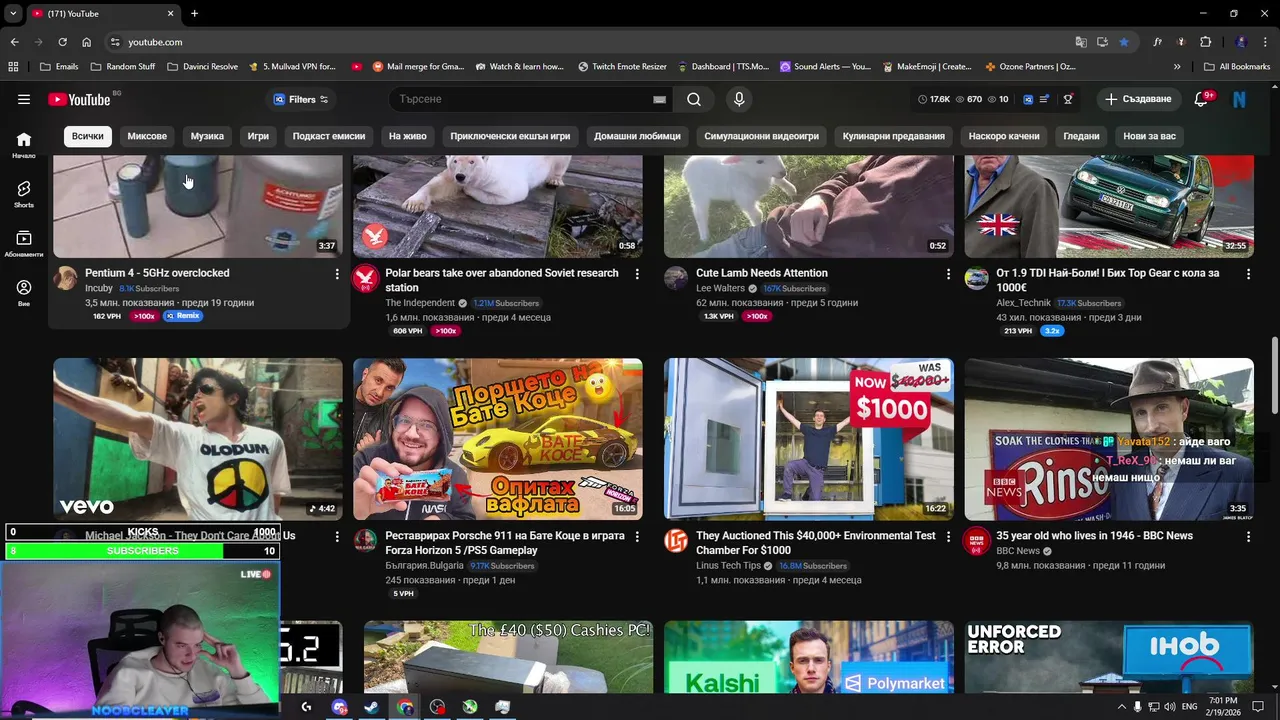Image resolution: width=1280 pixels, height=720 pixels.
Task: Open the account avatar menu with letter N
Action: pos(1240,99)
